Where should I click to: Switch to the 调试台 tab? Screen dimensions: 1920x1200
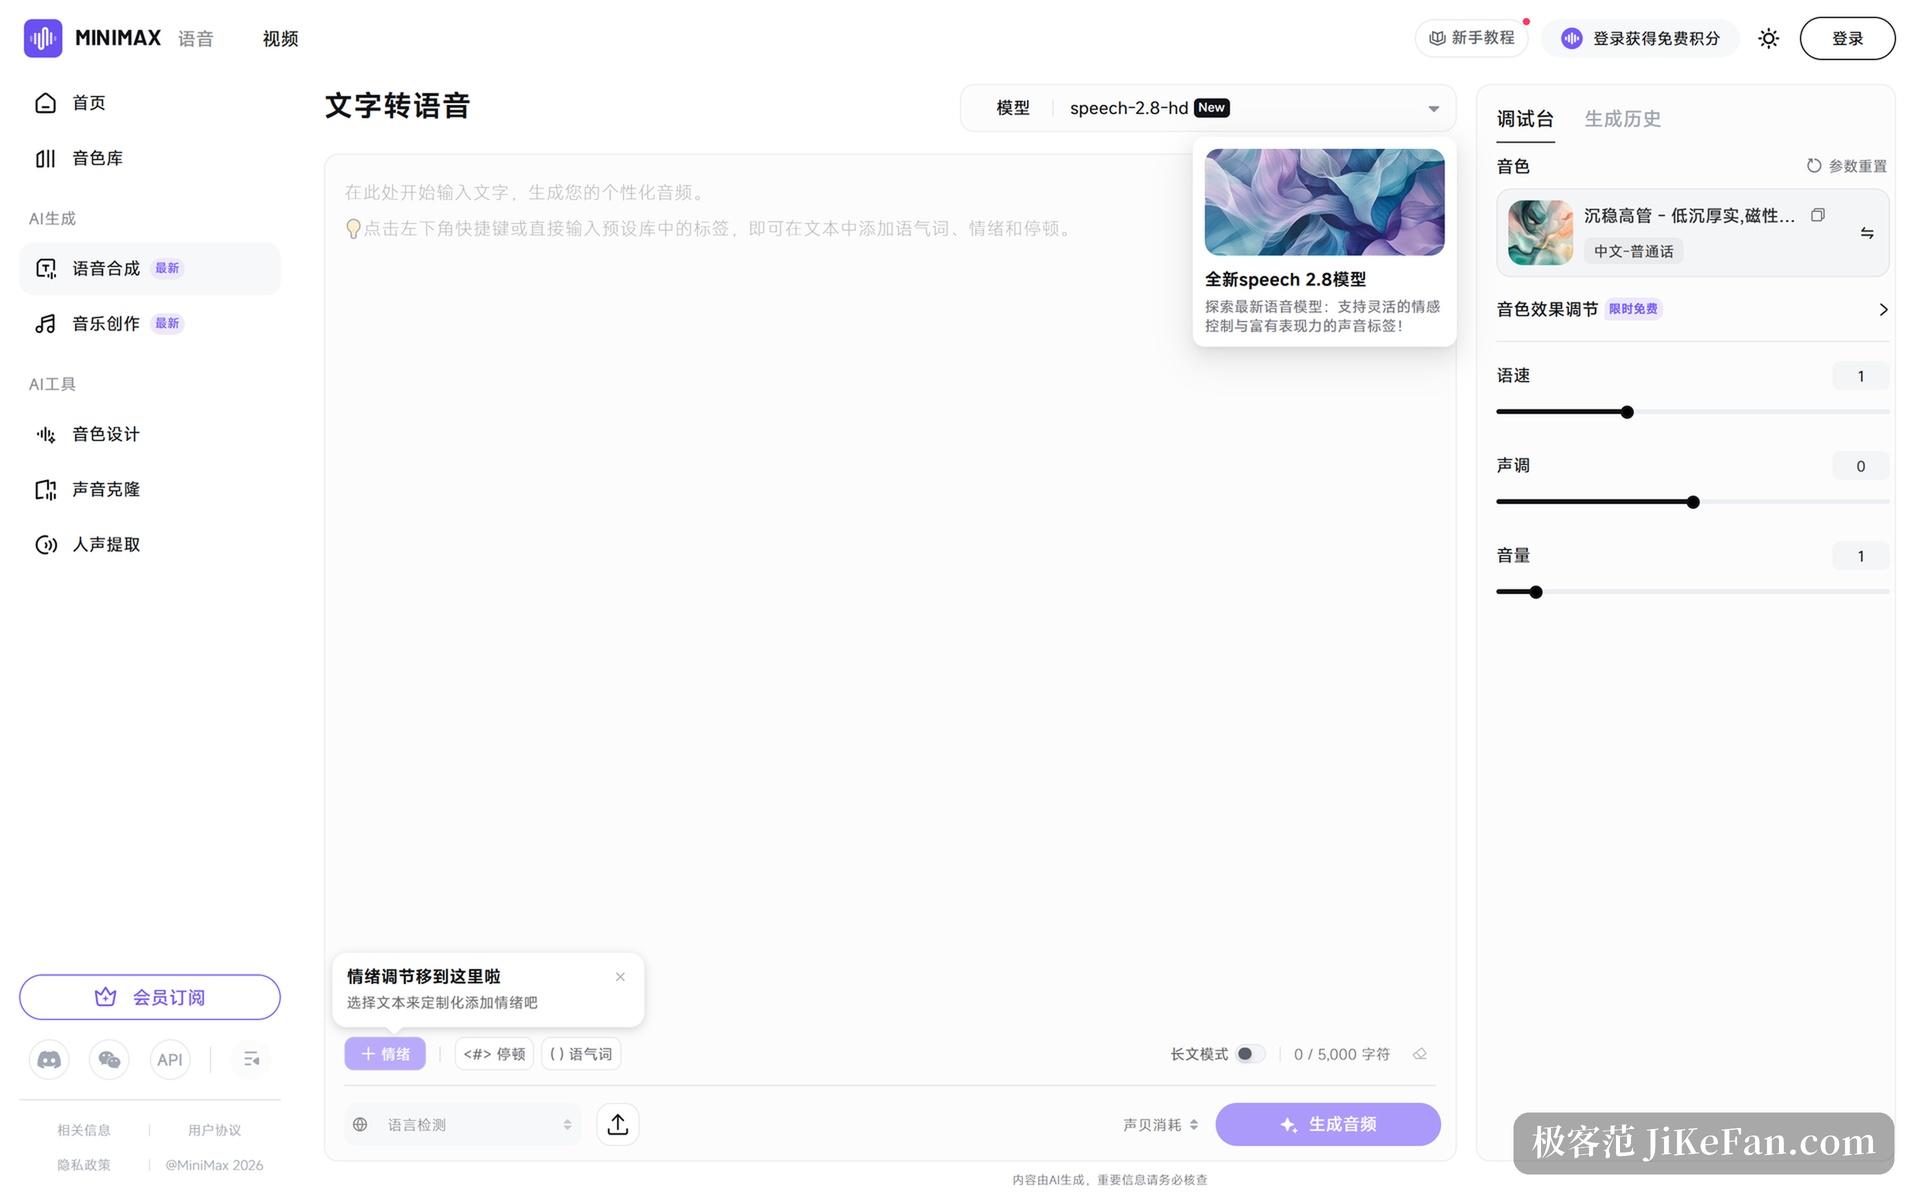(1525, 119)
